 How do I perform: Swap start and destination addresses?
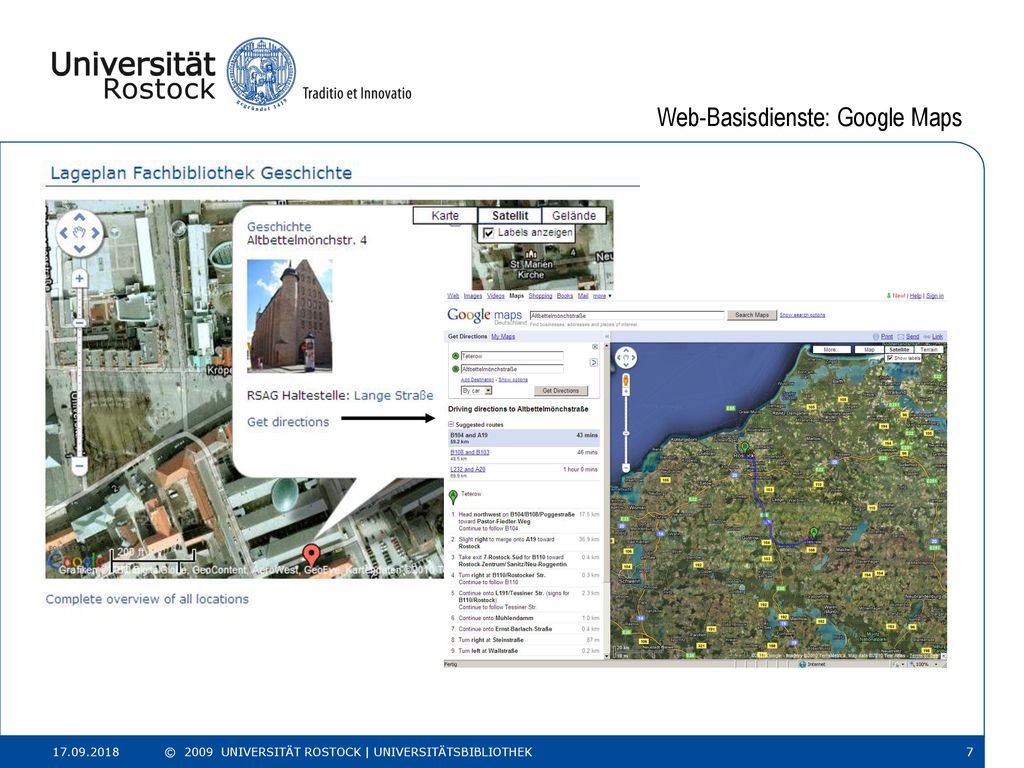[594, 362]
